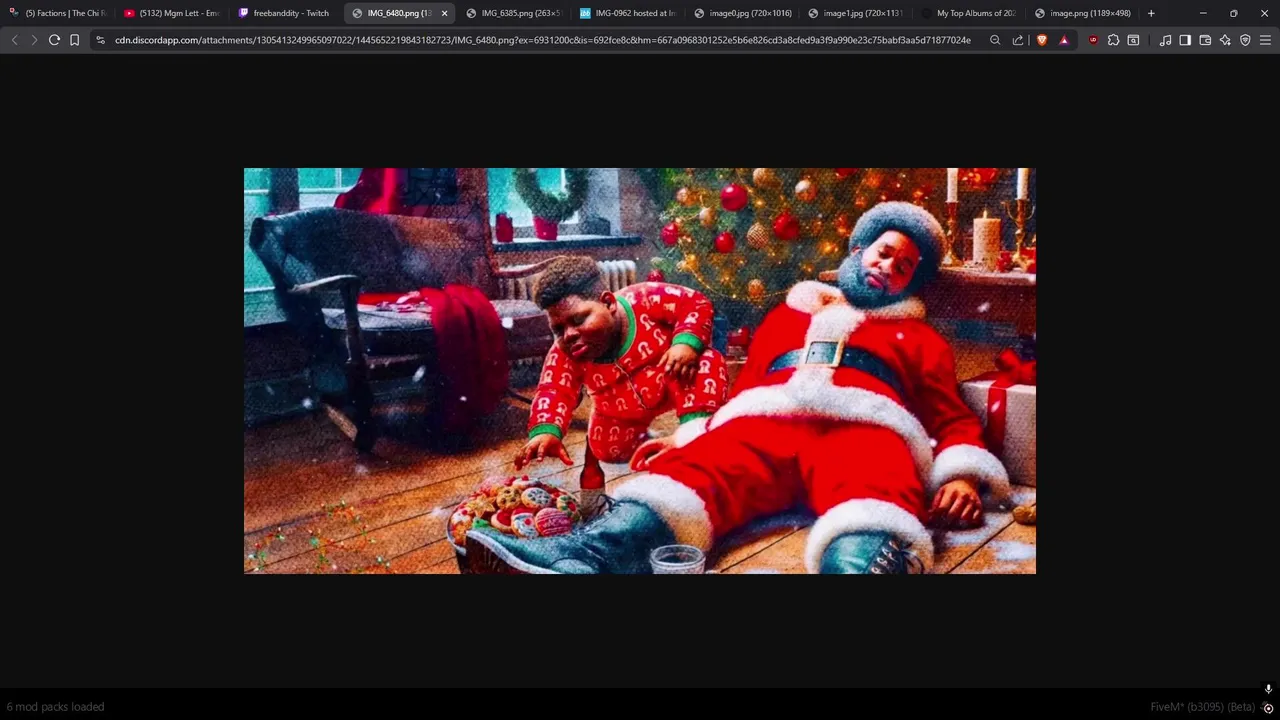Screen dimensions: 1280x720
Task: Open the media music-note control
Action: (1165, 40)
